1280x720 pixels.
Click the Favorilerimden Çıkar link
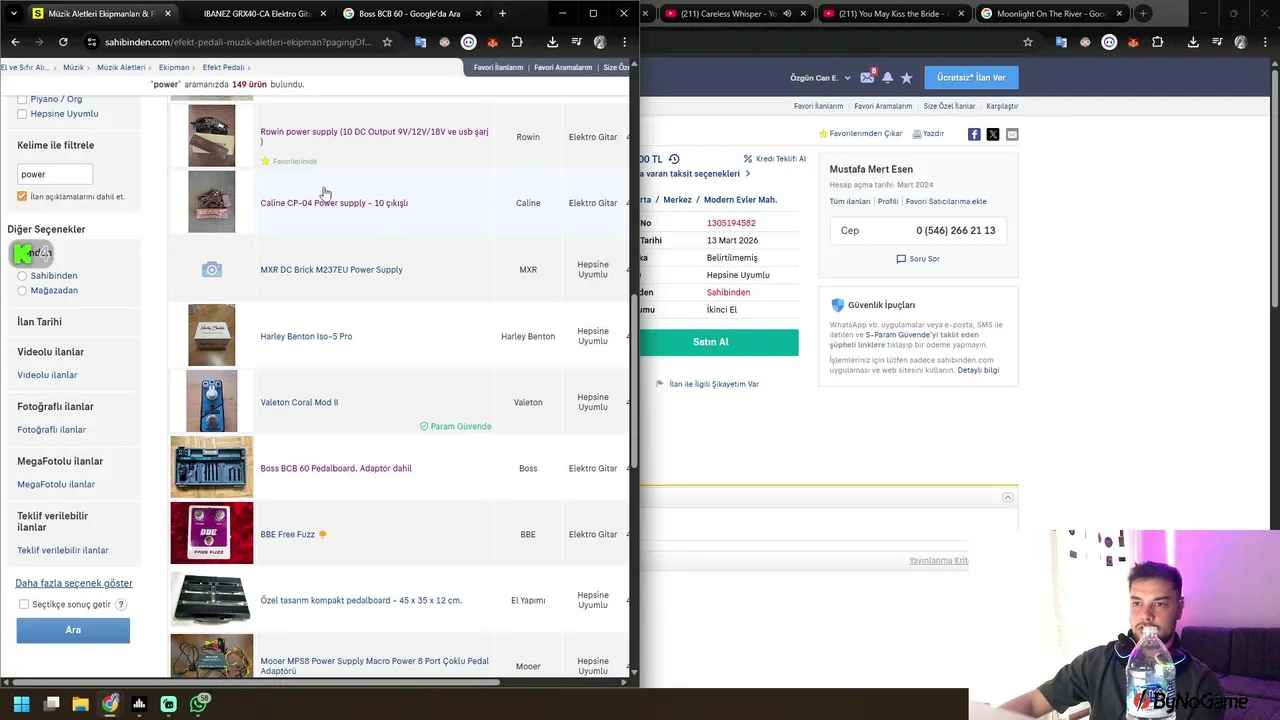[860, 133]
